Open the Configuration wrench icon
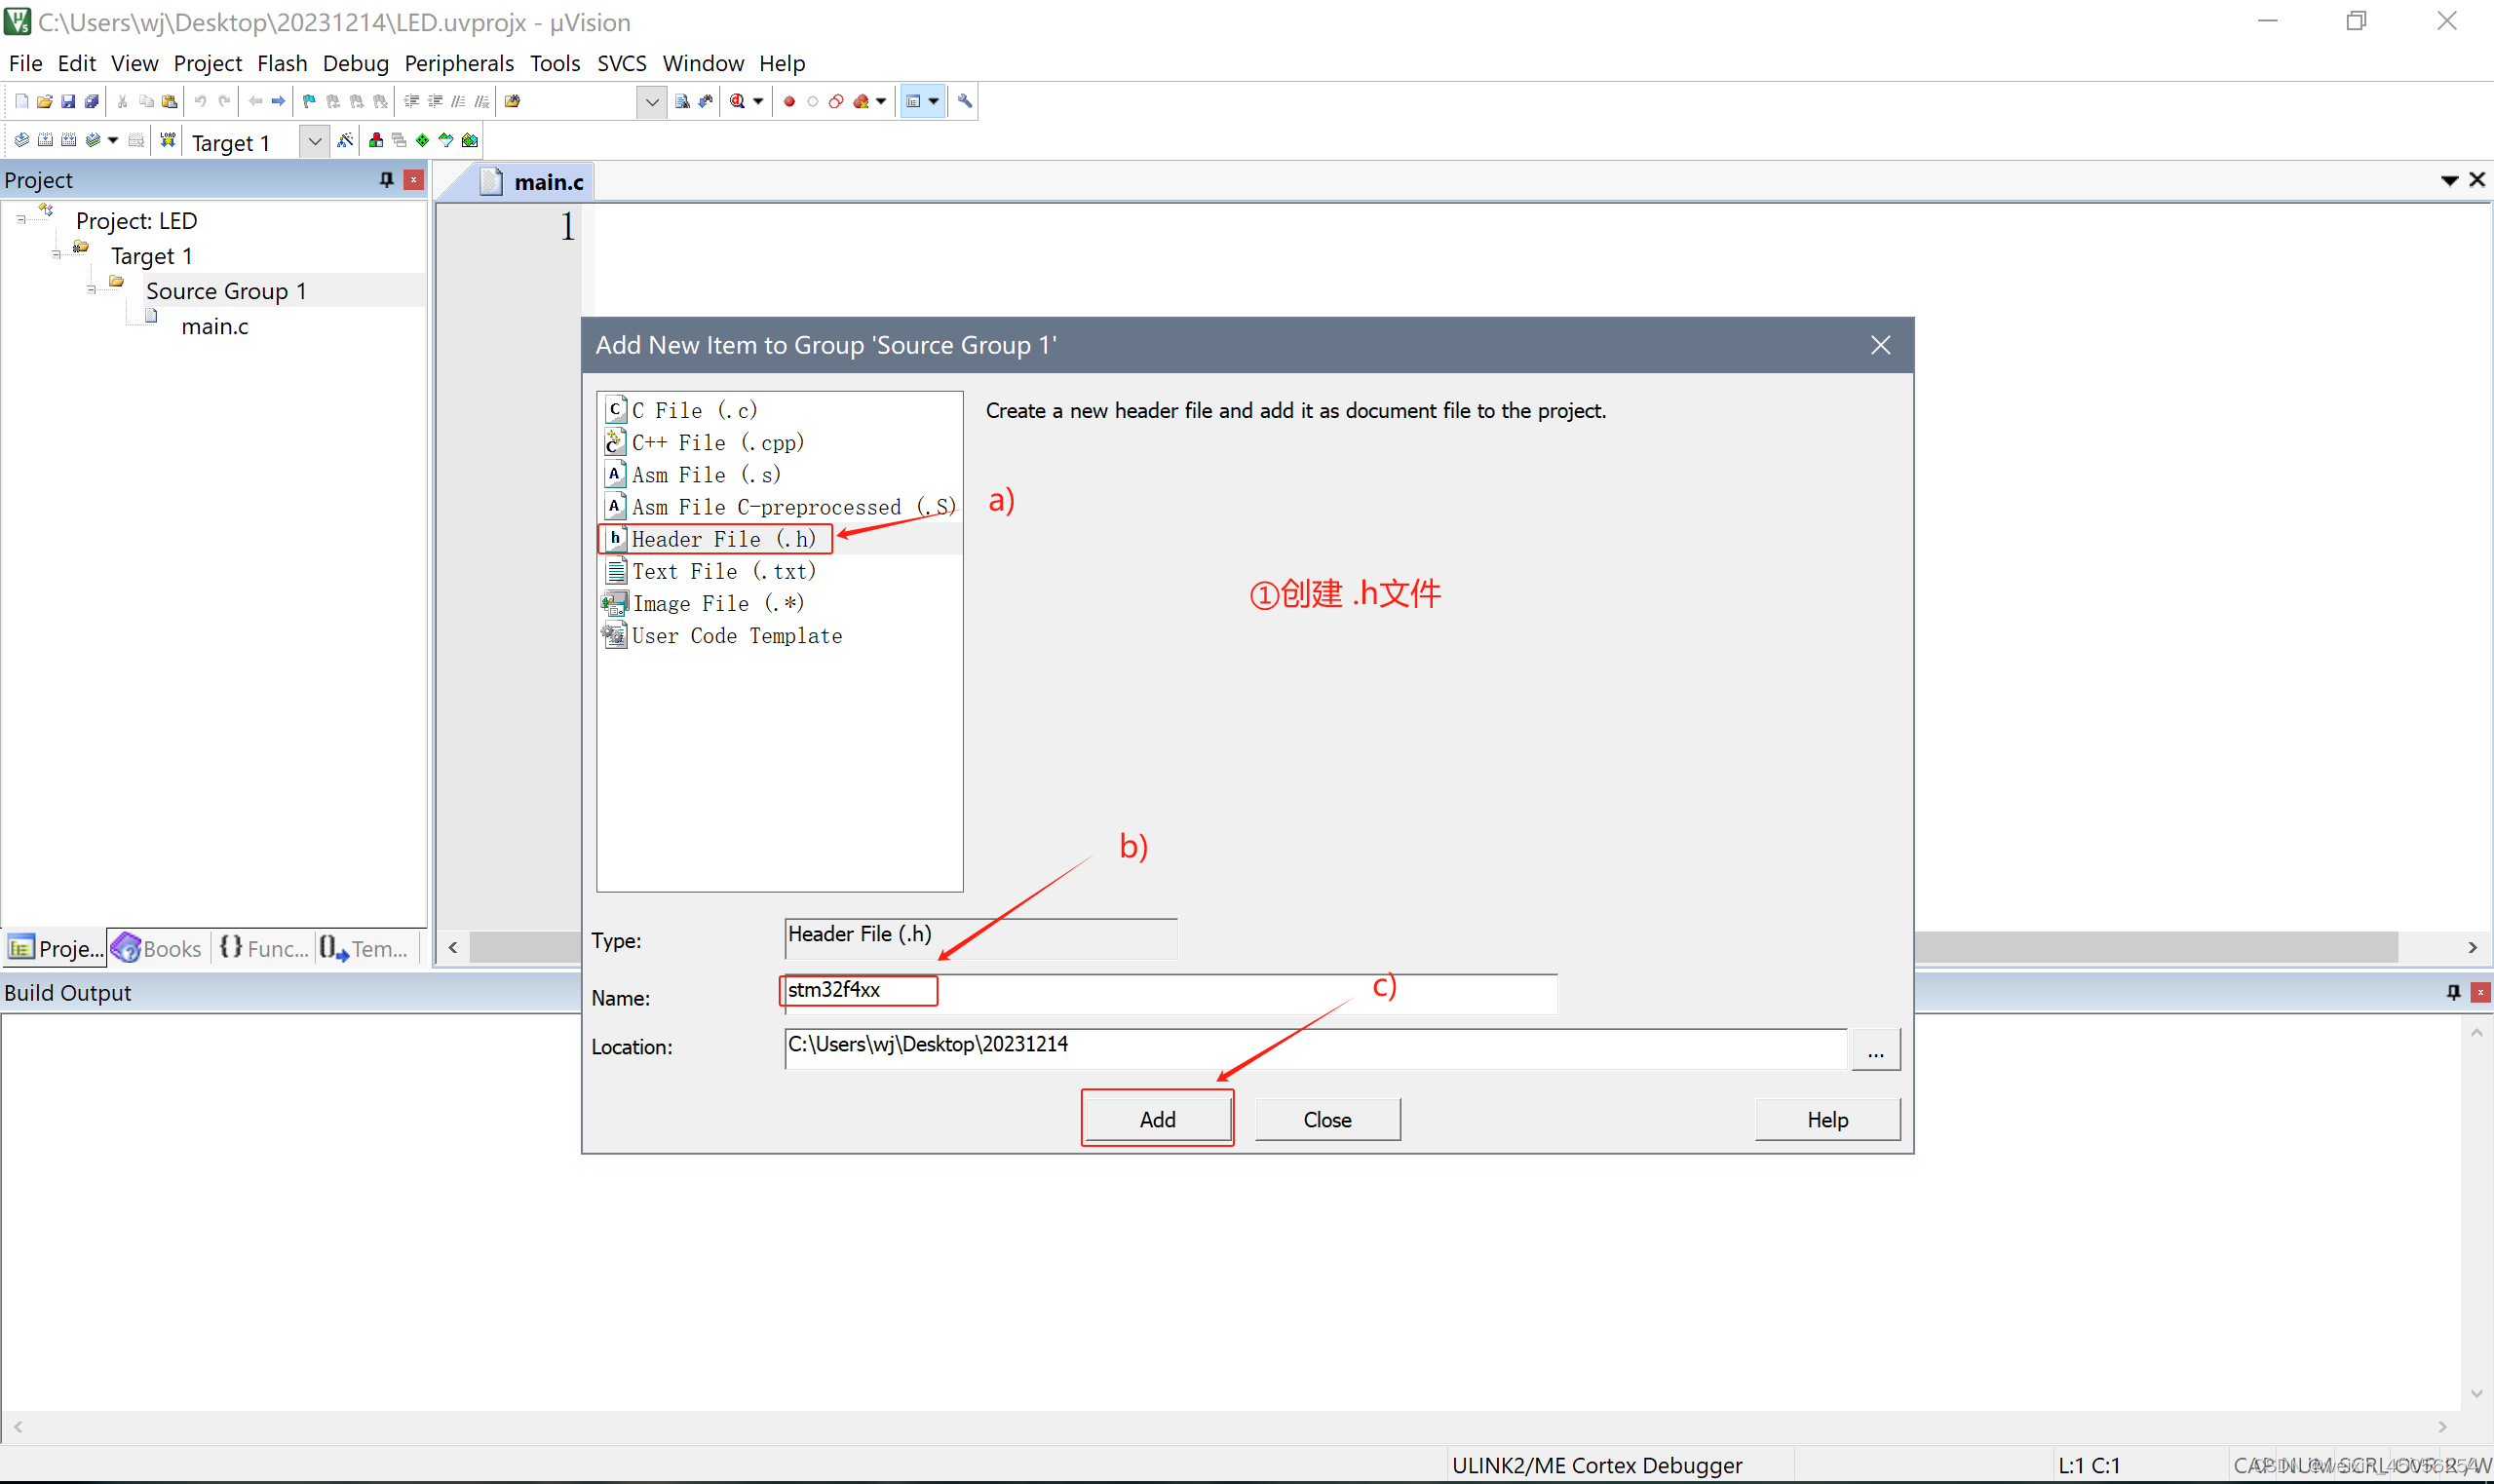2494x1484 pixels. 964,101
